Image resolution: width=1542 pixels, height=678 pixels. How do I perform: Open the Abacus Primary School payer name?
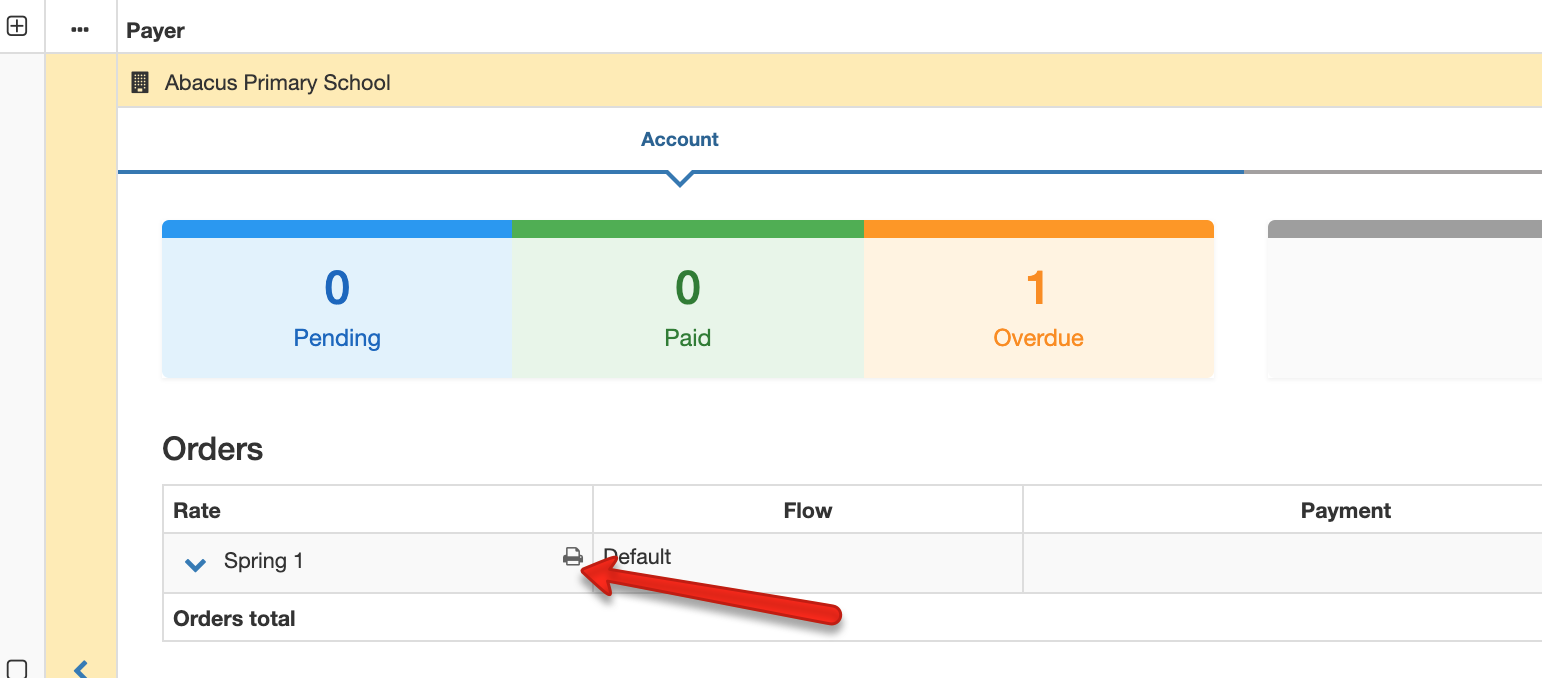tap(277, 83)
